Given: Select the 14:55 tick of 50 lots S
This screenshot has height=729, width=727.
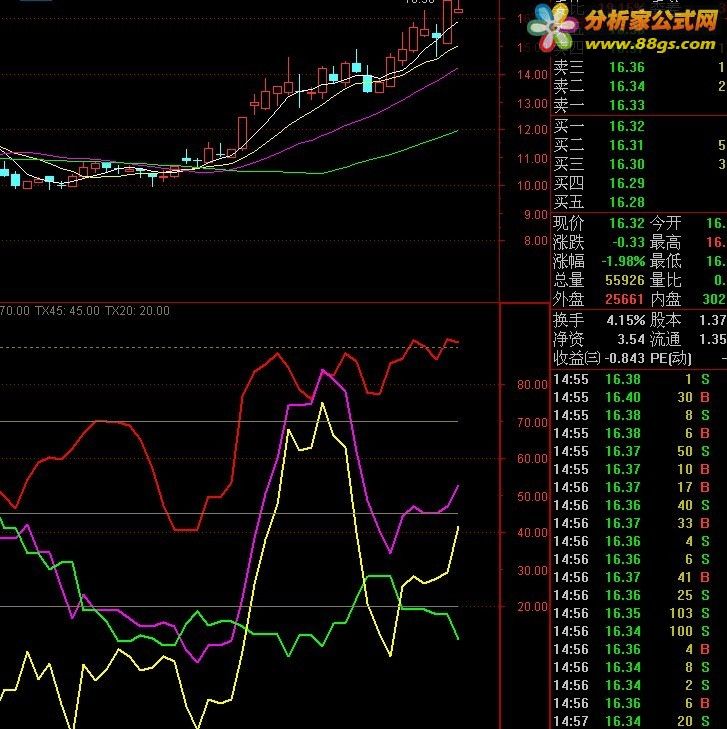Looking at the screenshot, I should point(631,451).
